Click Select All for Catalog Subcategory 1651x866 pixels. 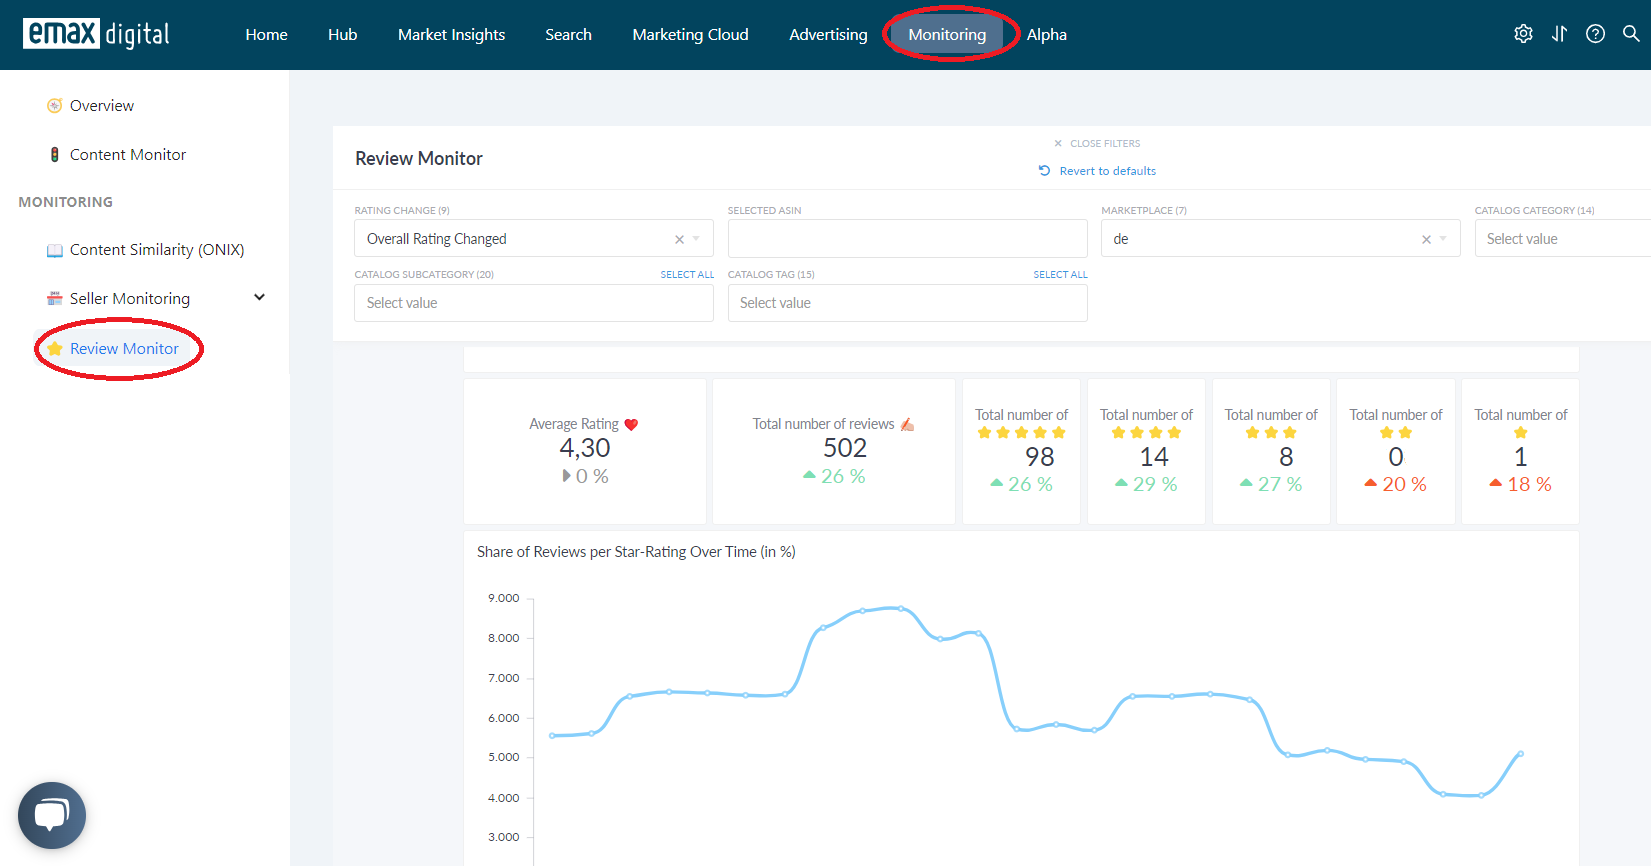pyautogui.click(x=687, y=275)
